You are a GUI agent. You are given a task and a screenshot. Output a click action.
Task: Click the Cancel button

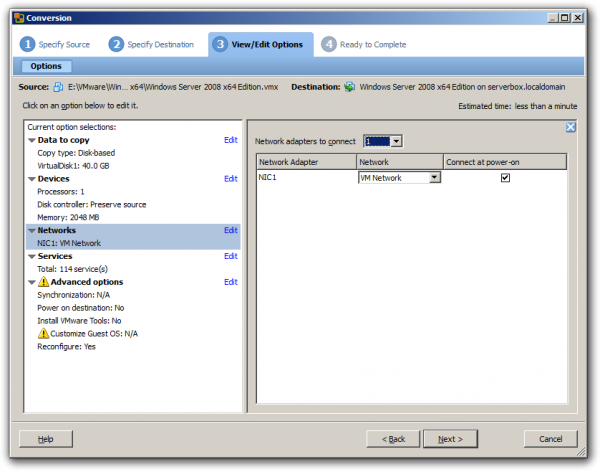551,439
